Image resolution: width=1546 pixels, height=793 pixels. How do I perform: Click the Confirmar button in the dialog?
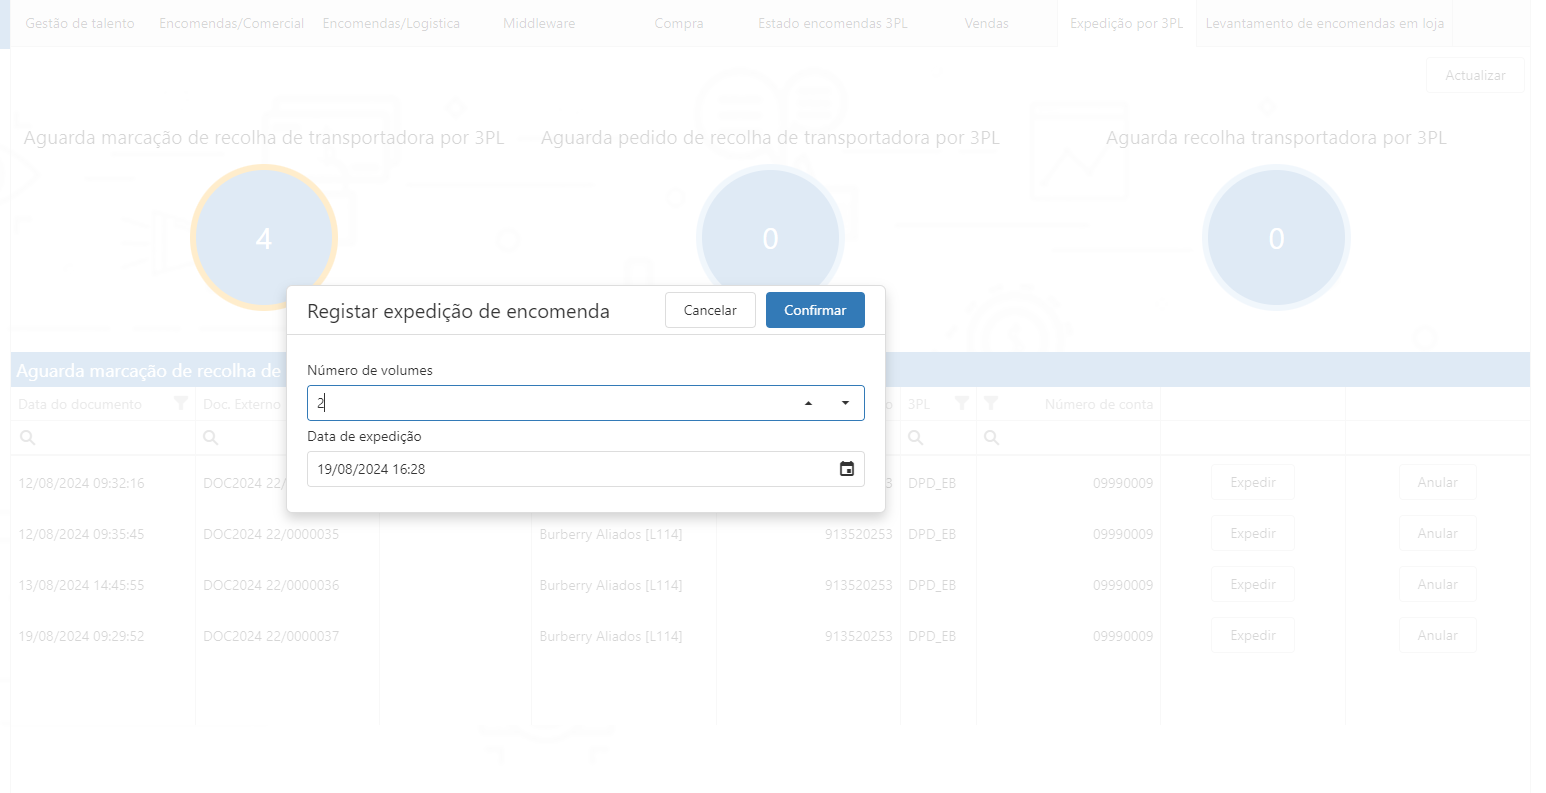[x=815, y=310]
